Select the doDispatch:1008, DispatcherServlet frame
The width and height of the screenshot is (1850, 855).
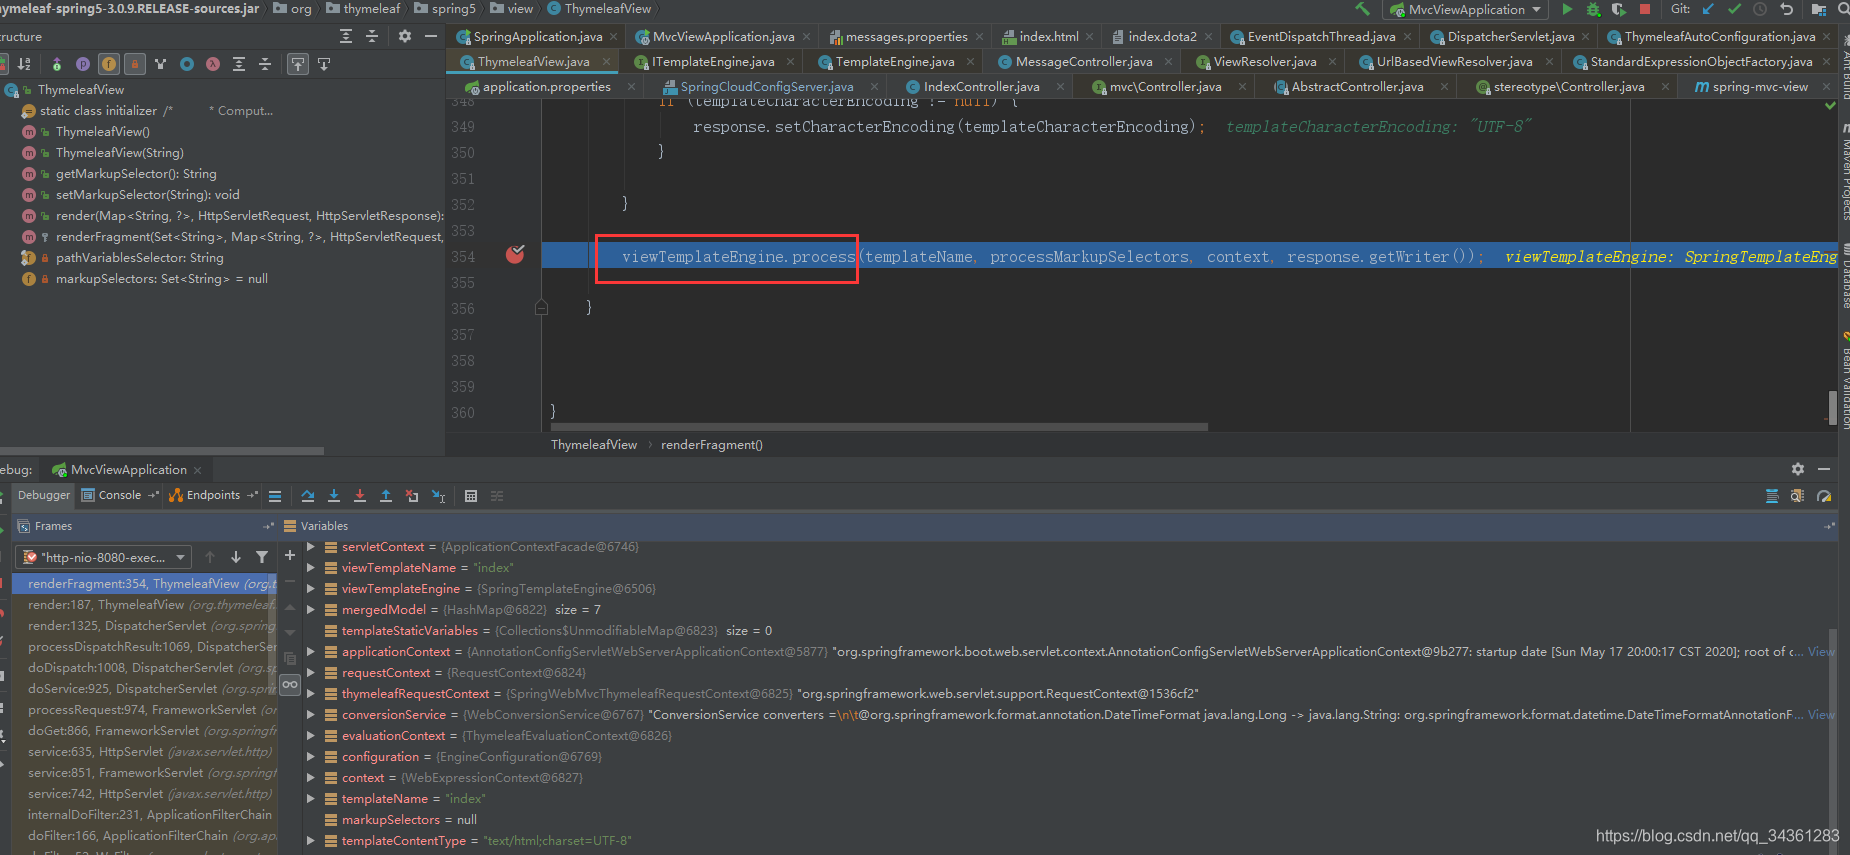(145, 668)
